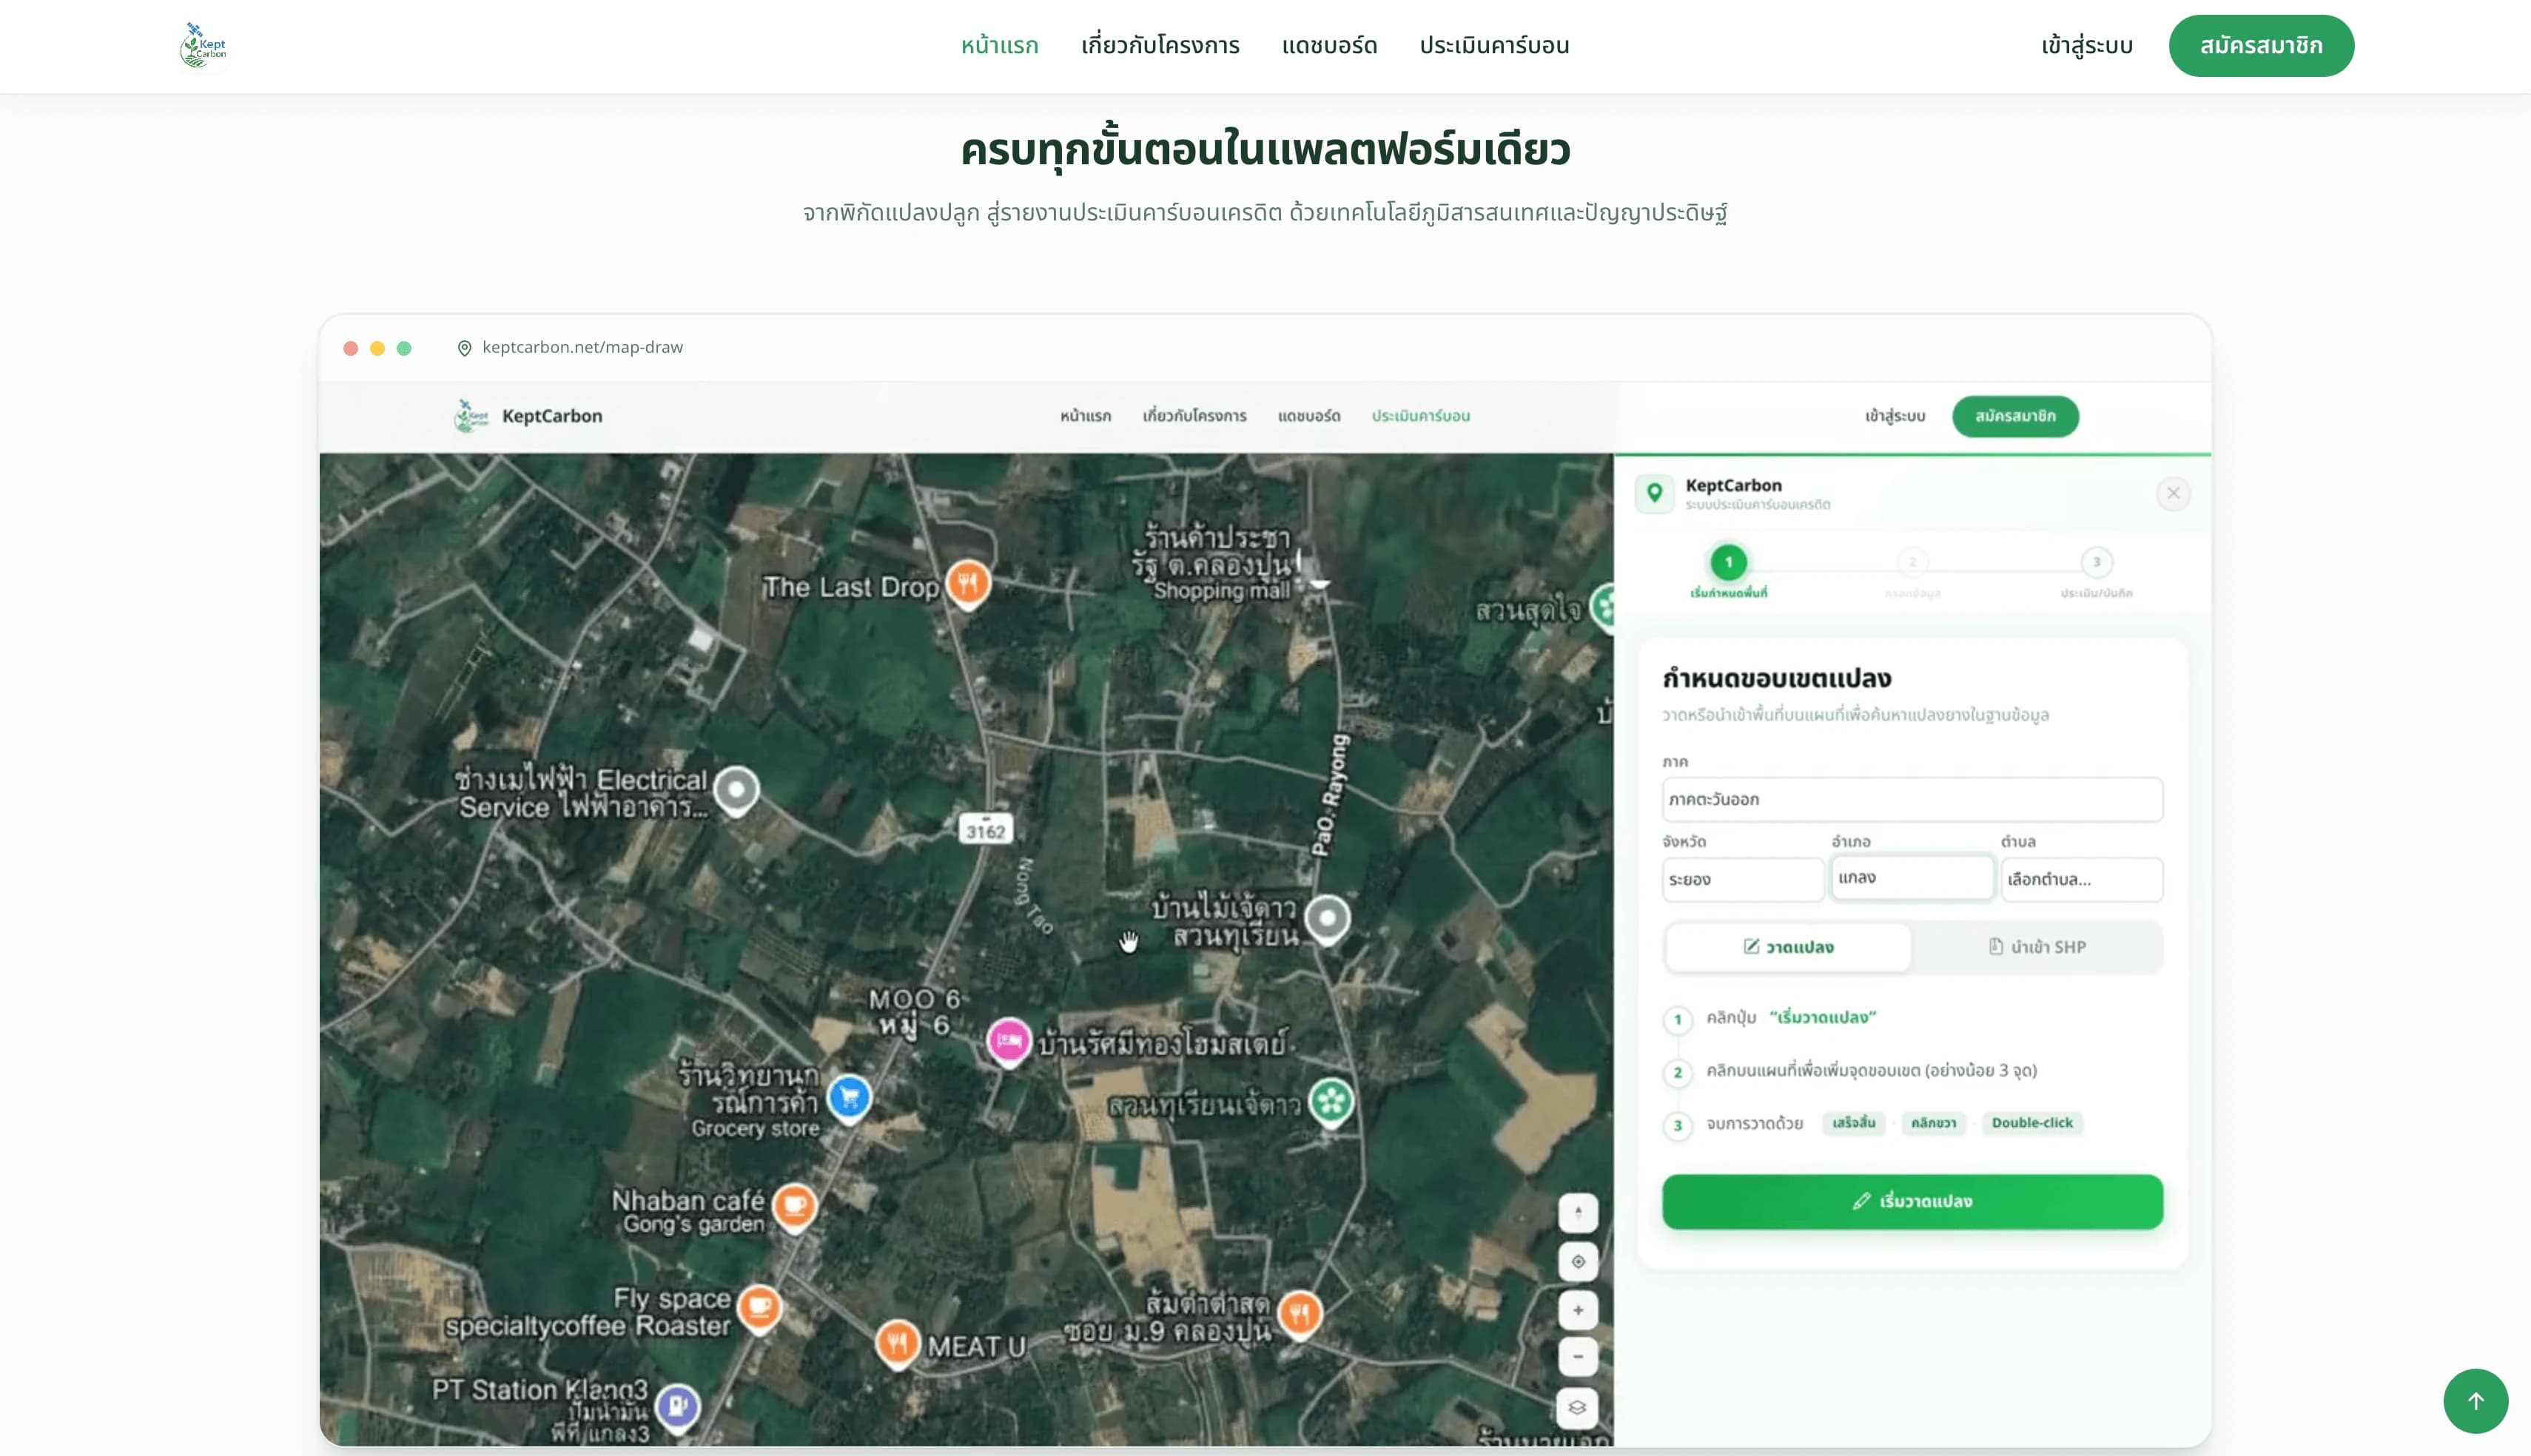Open ประเมินคาร์บอน in the top header
Screen dimensions: 2531x1456
[x=1494, y=46]
